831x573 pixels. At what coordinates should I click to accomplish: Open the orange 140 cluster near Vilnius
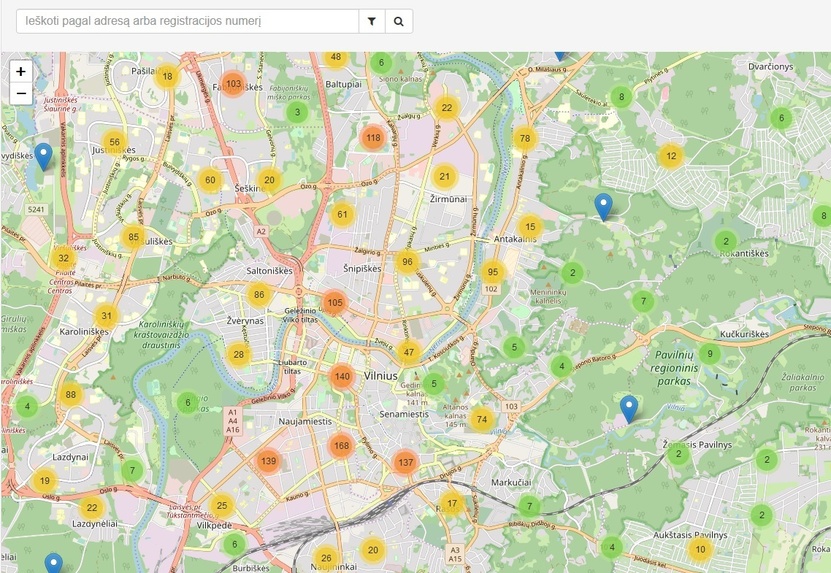click(x=342, y=377)
